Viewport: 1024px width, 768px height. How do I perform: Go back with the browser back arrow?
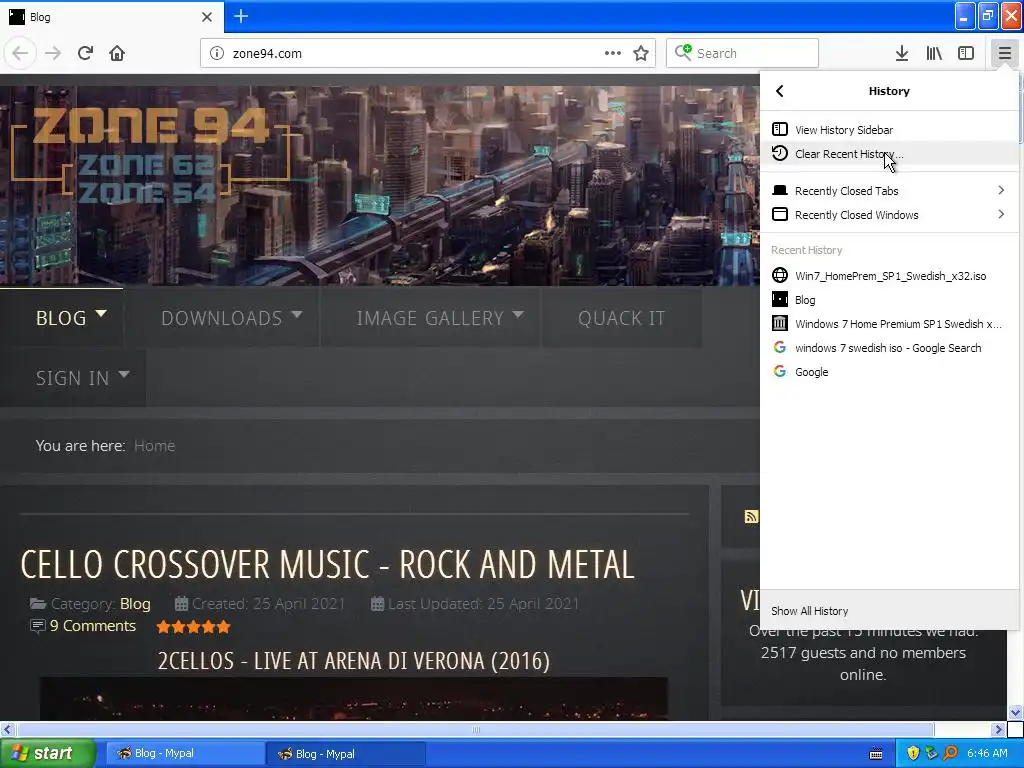tap(20, 53)
